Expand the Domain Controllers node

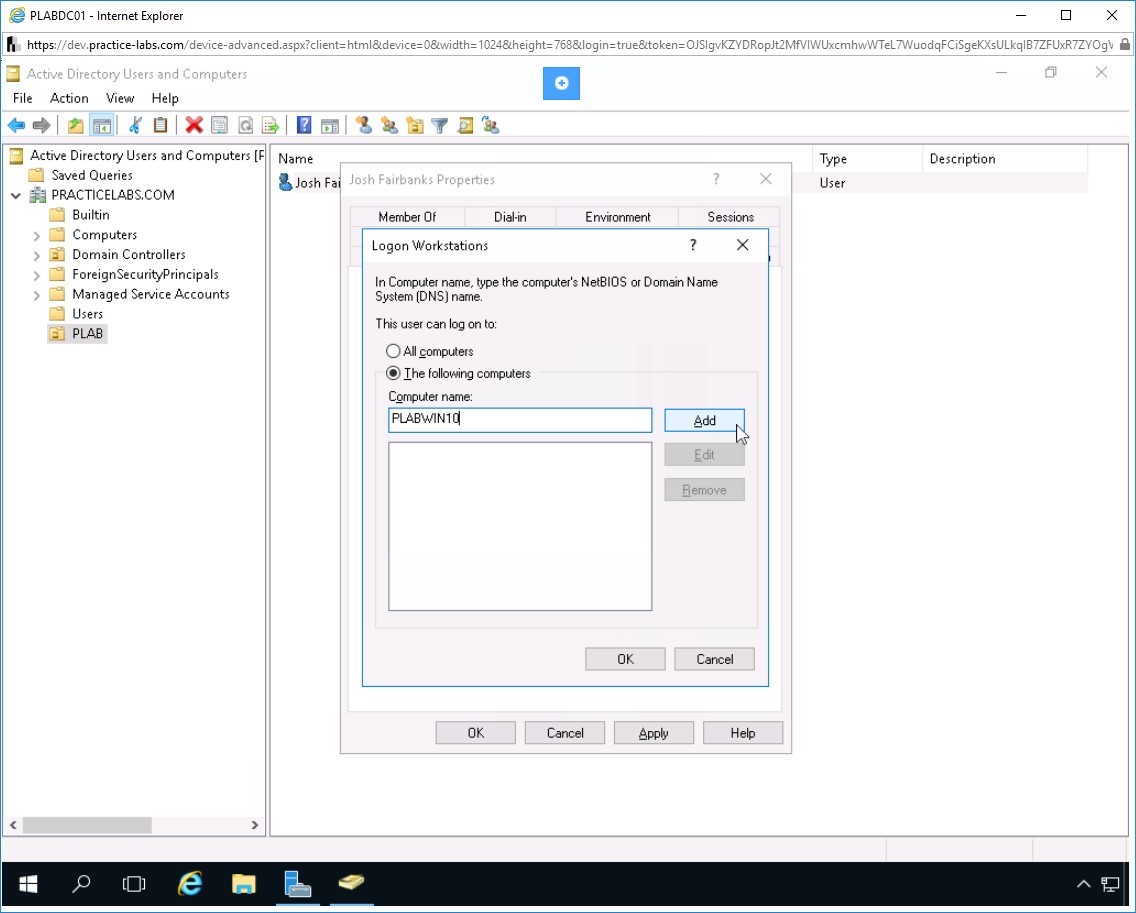36,255
